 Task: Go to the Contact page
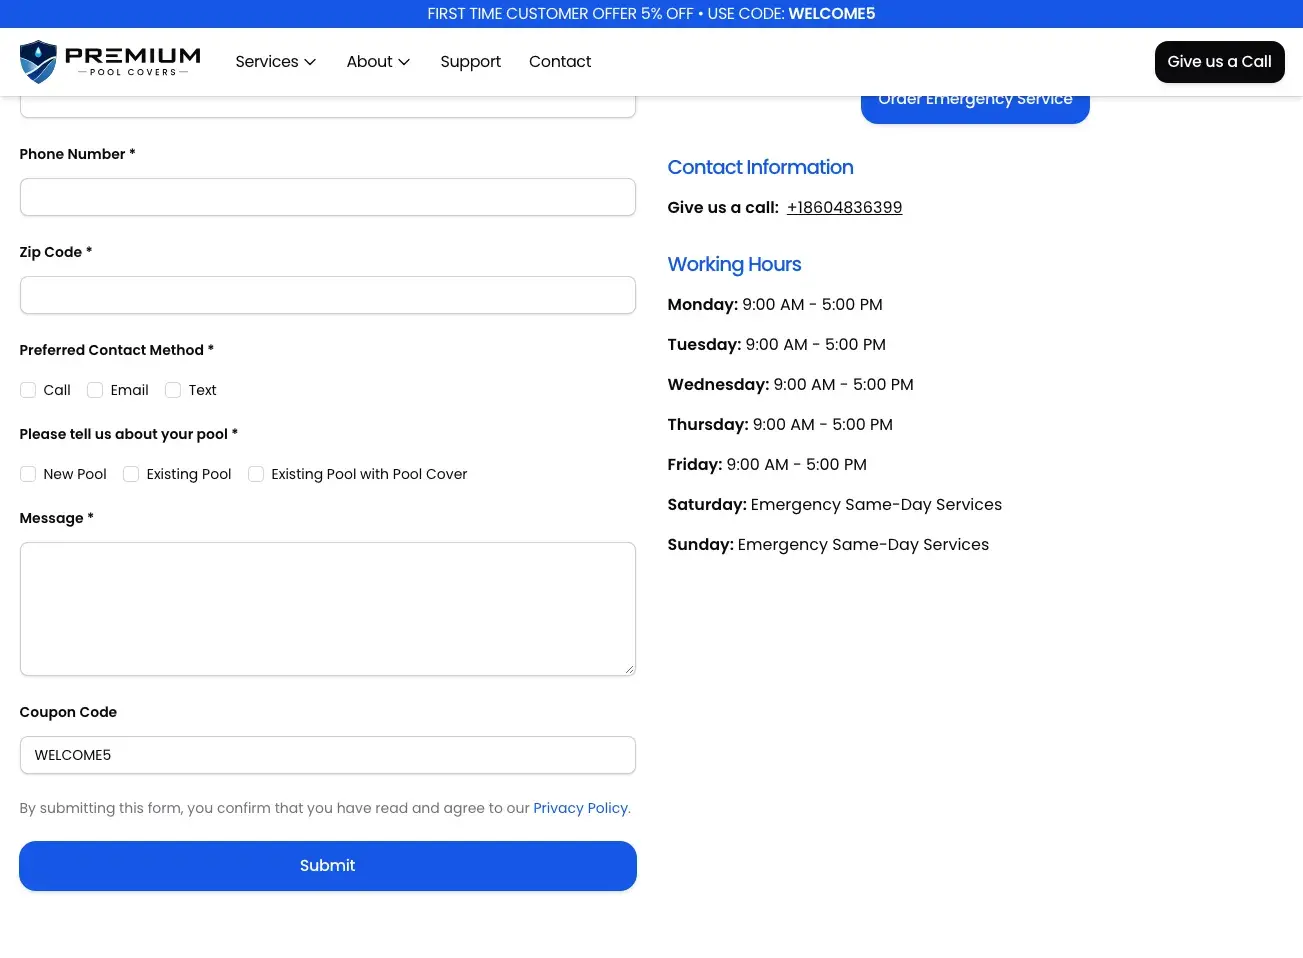[x=560, y=62]
